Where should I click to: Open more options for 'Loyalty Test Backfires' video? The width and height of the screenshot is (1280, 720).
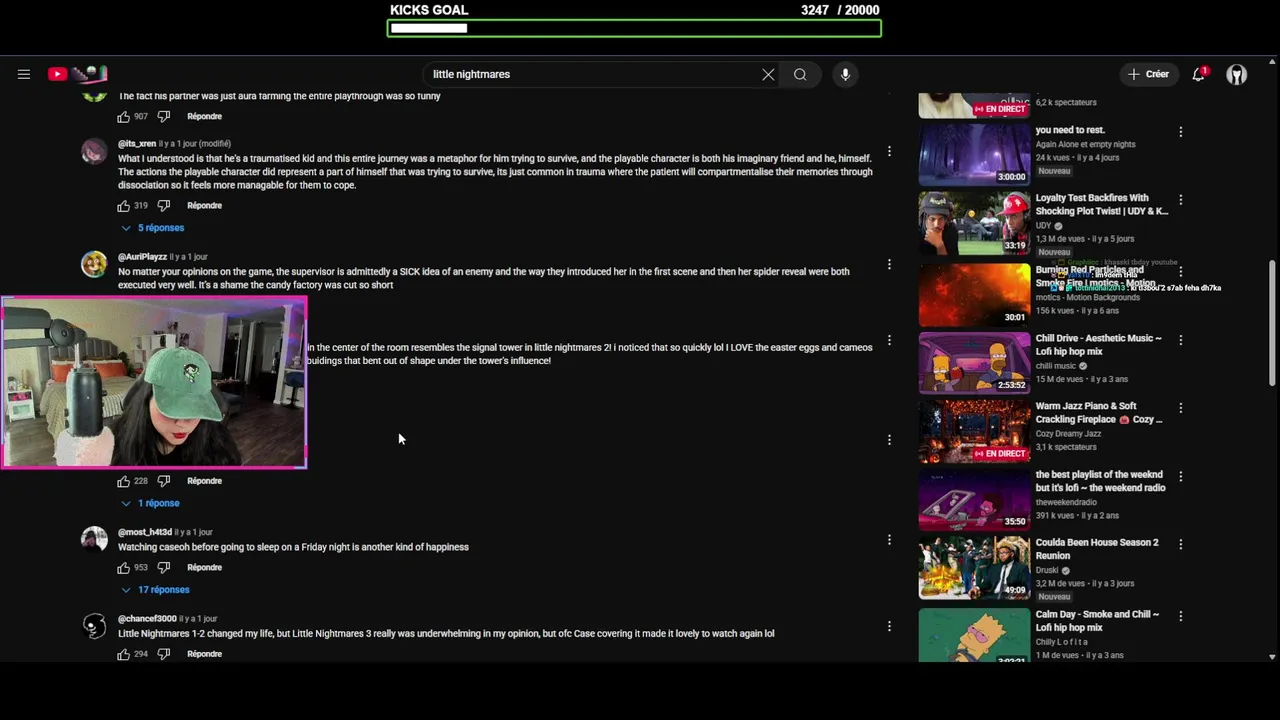coord(1180,199)
